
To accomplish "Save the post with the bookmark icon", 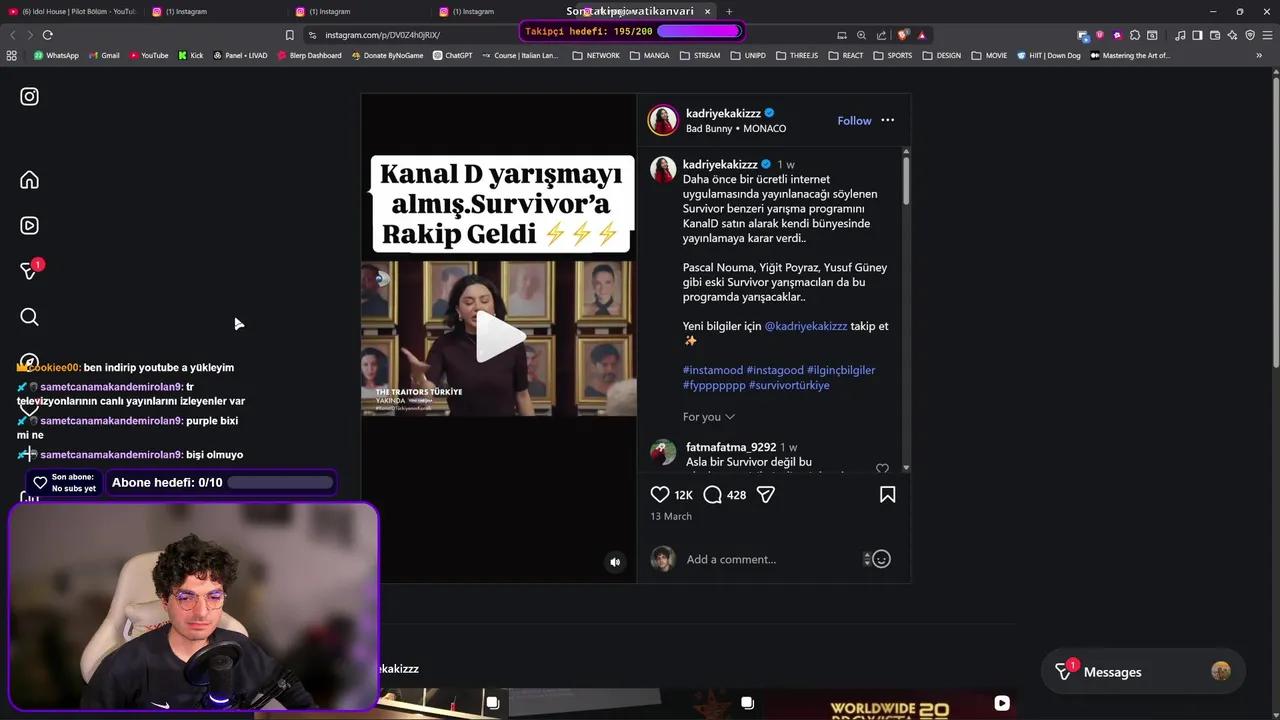I will [x=887, y=494].
